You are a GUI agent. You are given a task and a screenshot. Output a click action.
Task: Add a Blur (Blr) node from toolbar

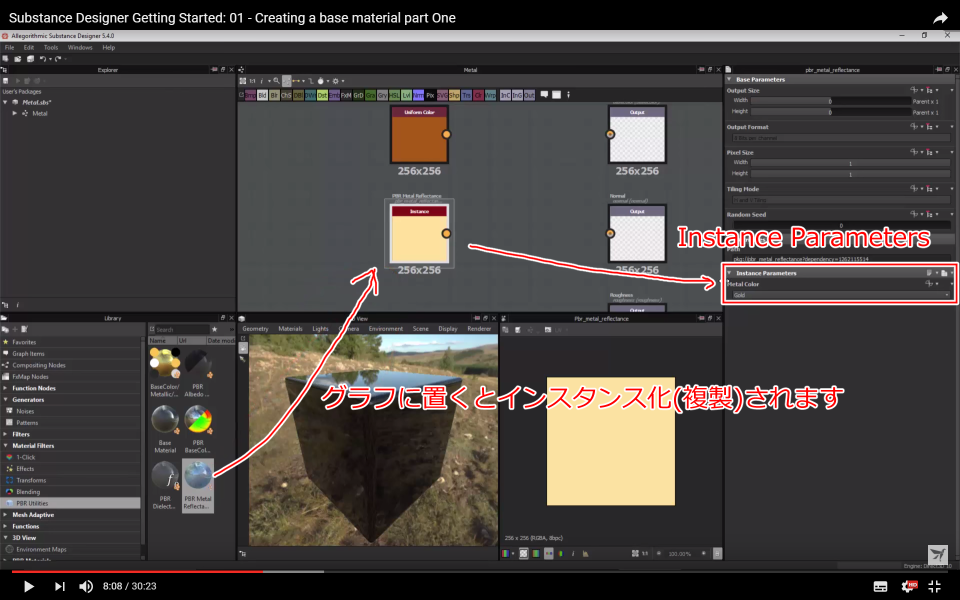pos(274,96)
